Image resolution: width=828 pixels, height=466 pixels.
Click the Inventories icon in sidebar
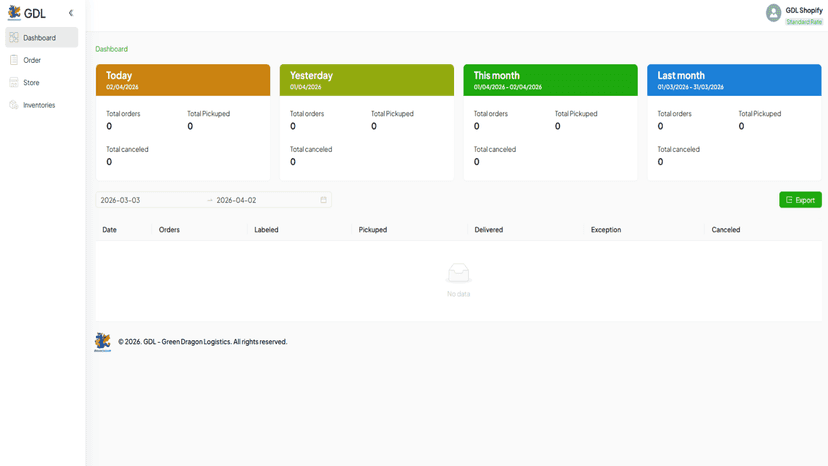pyautogui.click(x=14, y=105)
